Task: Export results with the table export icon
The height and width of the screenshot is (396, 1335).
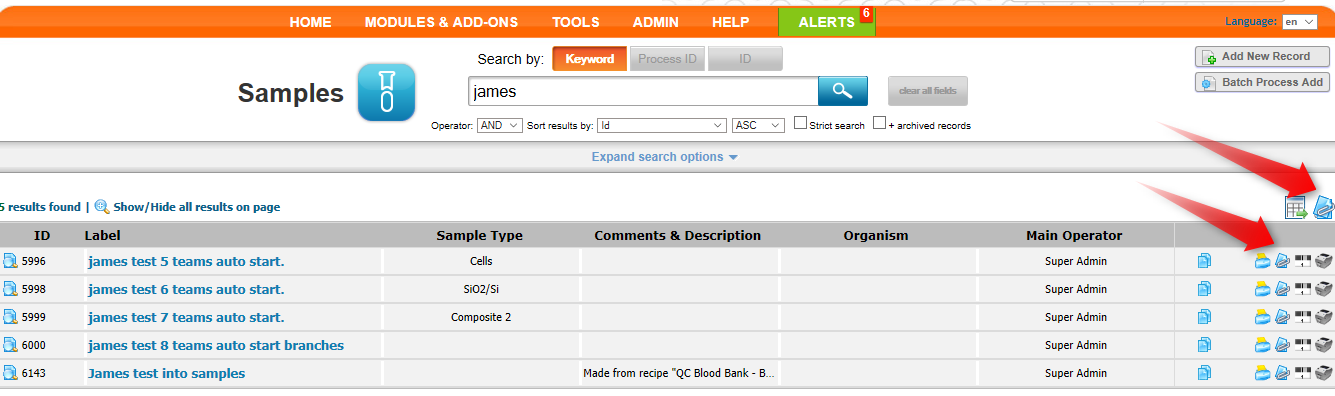Action: (x=1296, y=208)
